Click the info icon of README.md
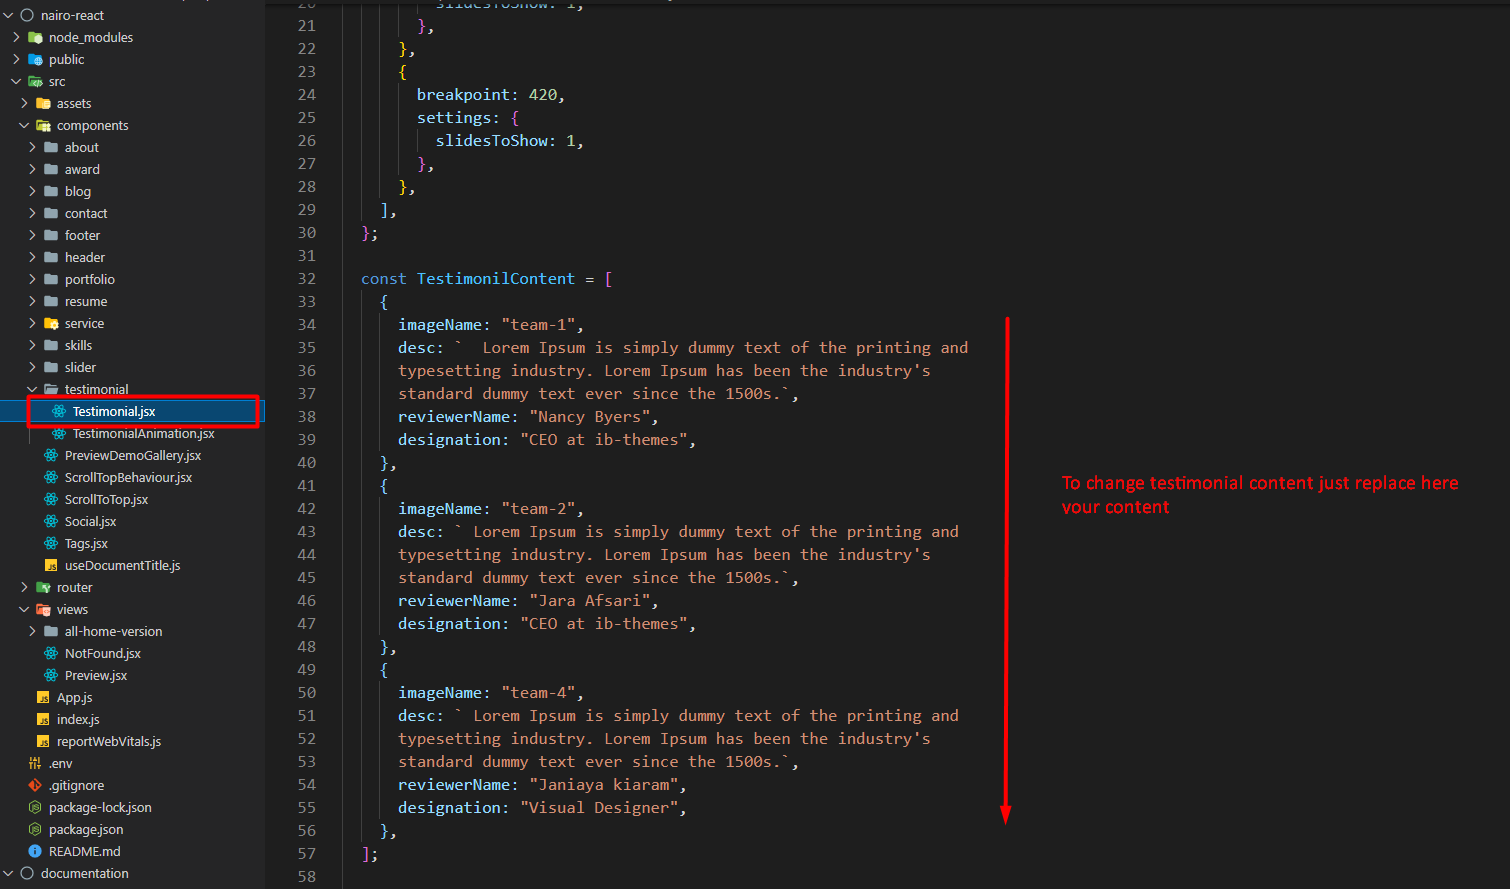This screenshot has width=1510, height=889. point(35,851)
